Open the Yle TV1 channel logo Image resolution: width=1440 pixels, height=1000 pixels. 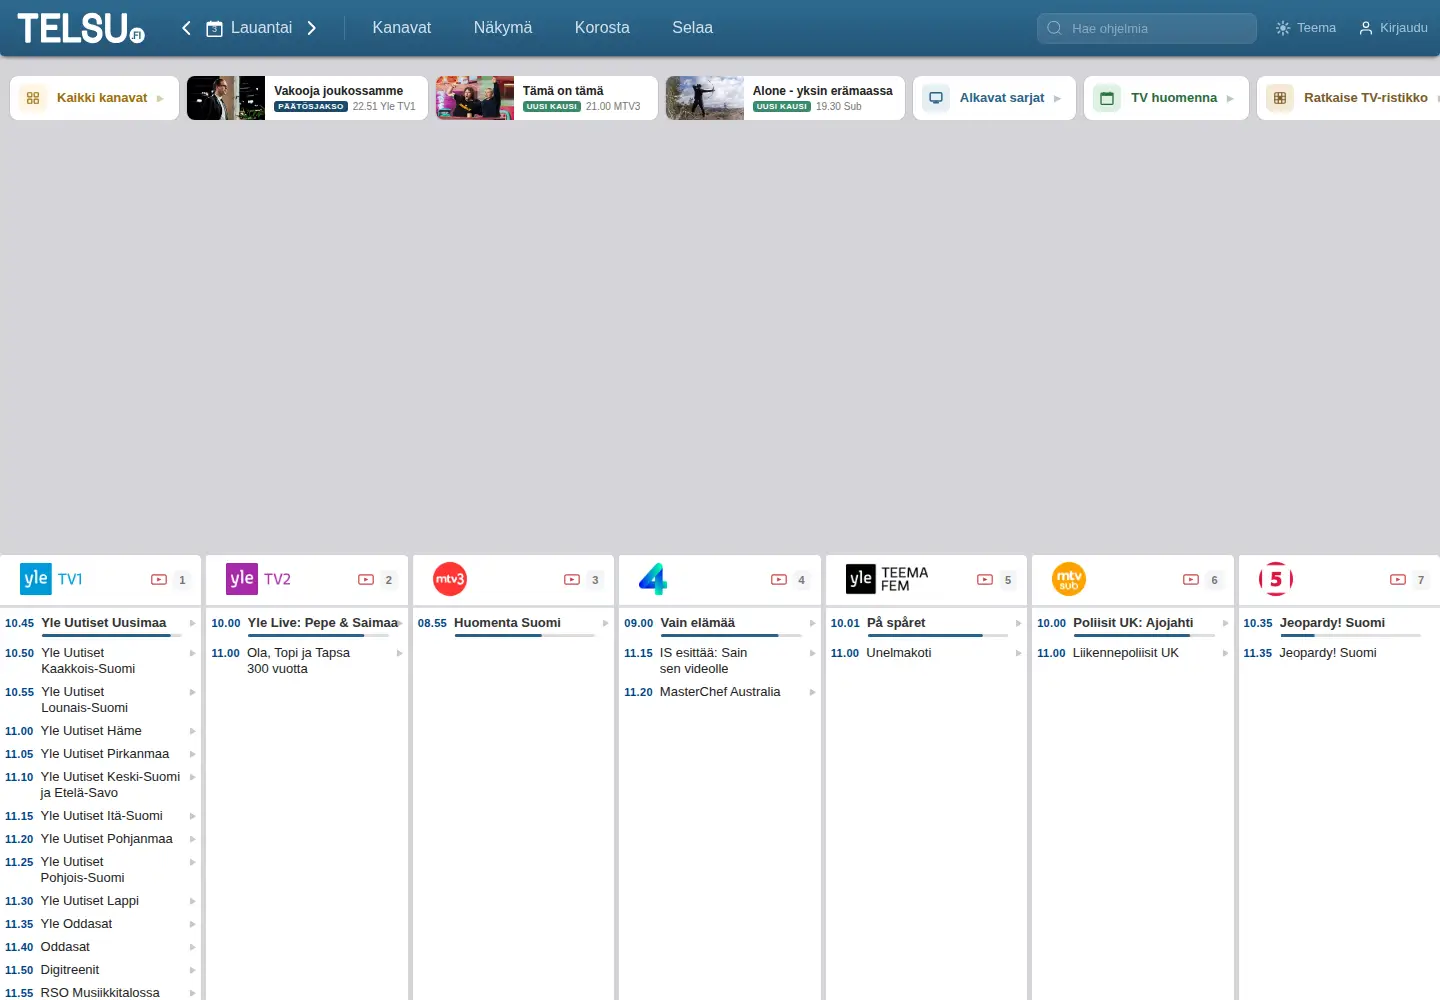click(x=52, y=579)
